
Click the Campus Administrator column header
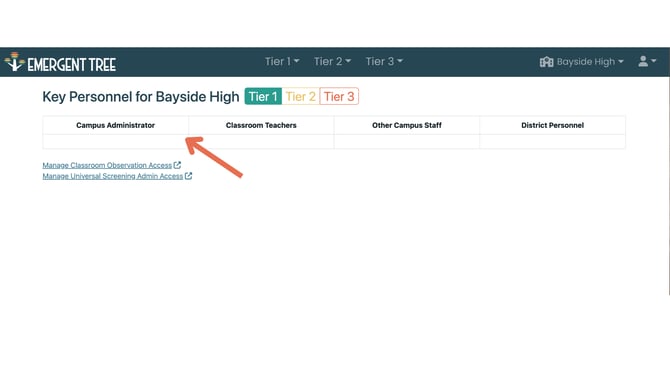click(115, 125)
